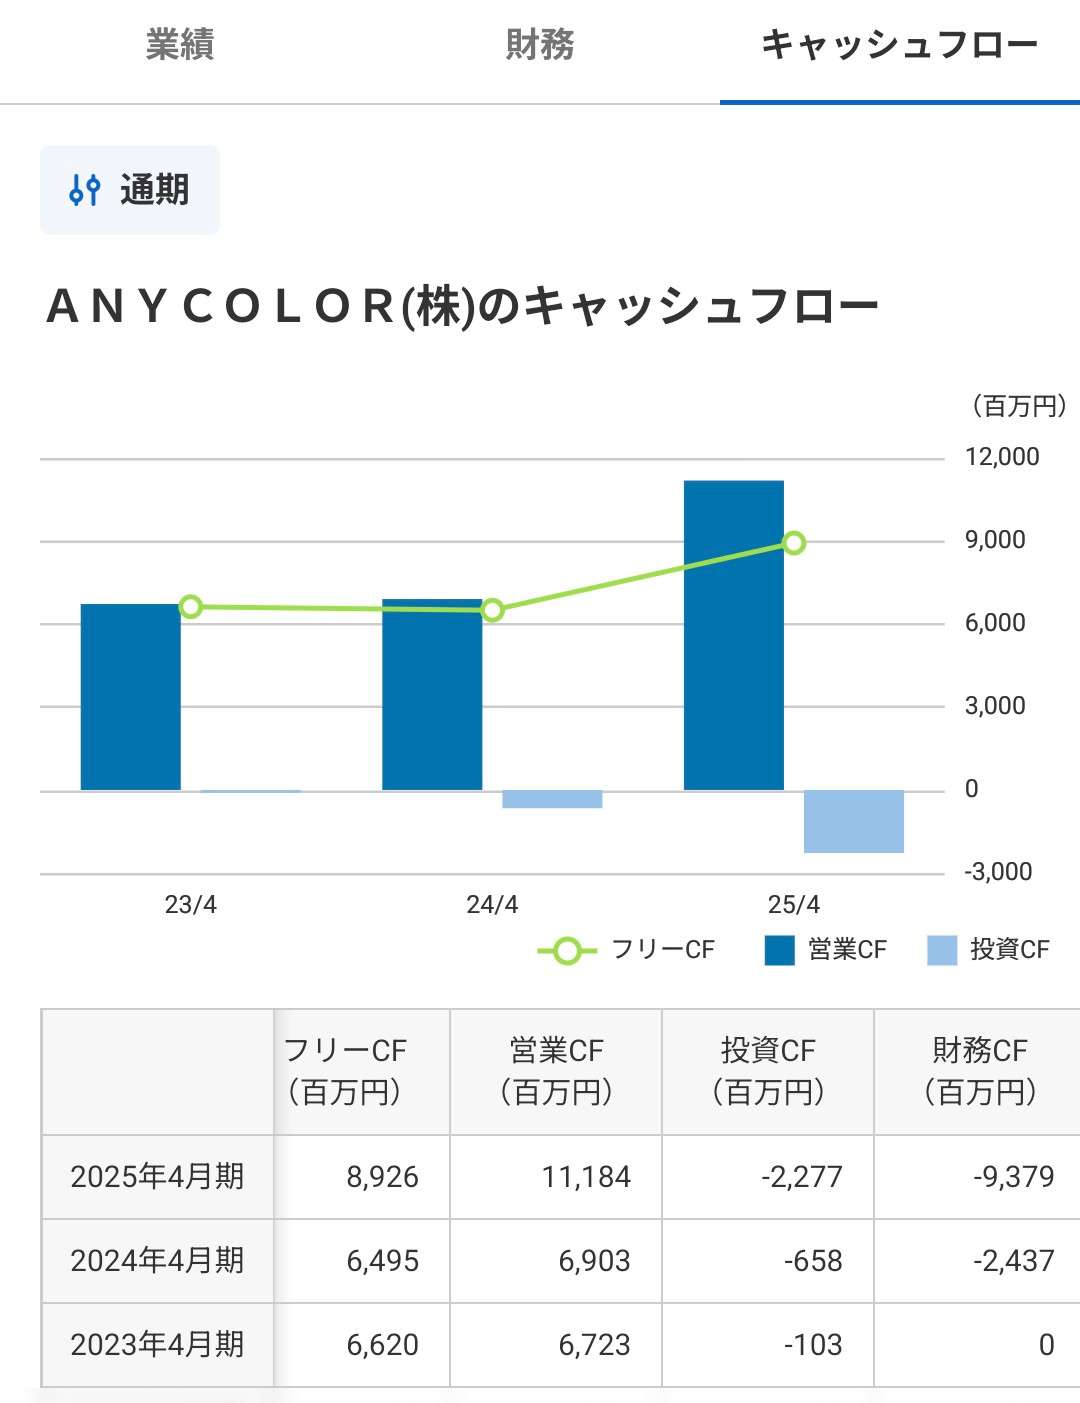The image size is (1080, 1403).
Task: Click the 2025年4月期 row header
Action: pyautogui.click(x=157, y=1177)
